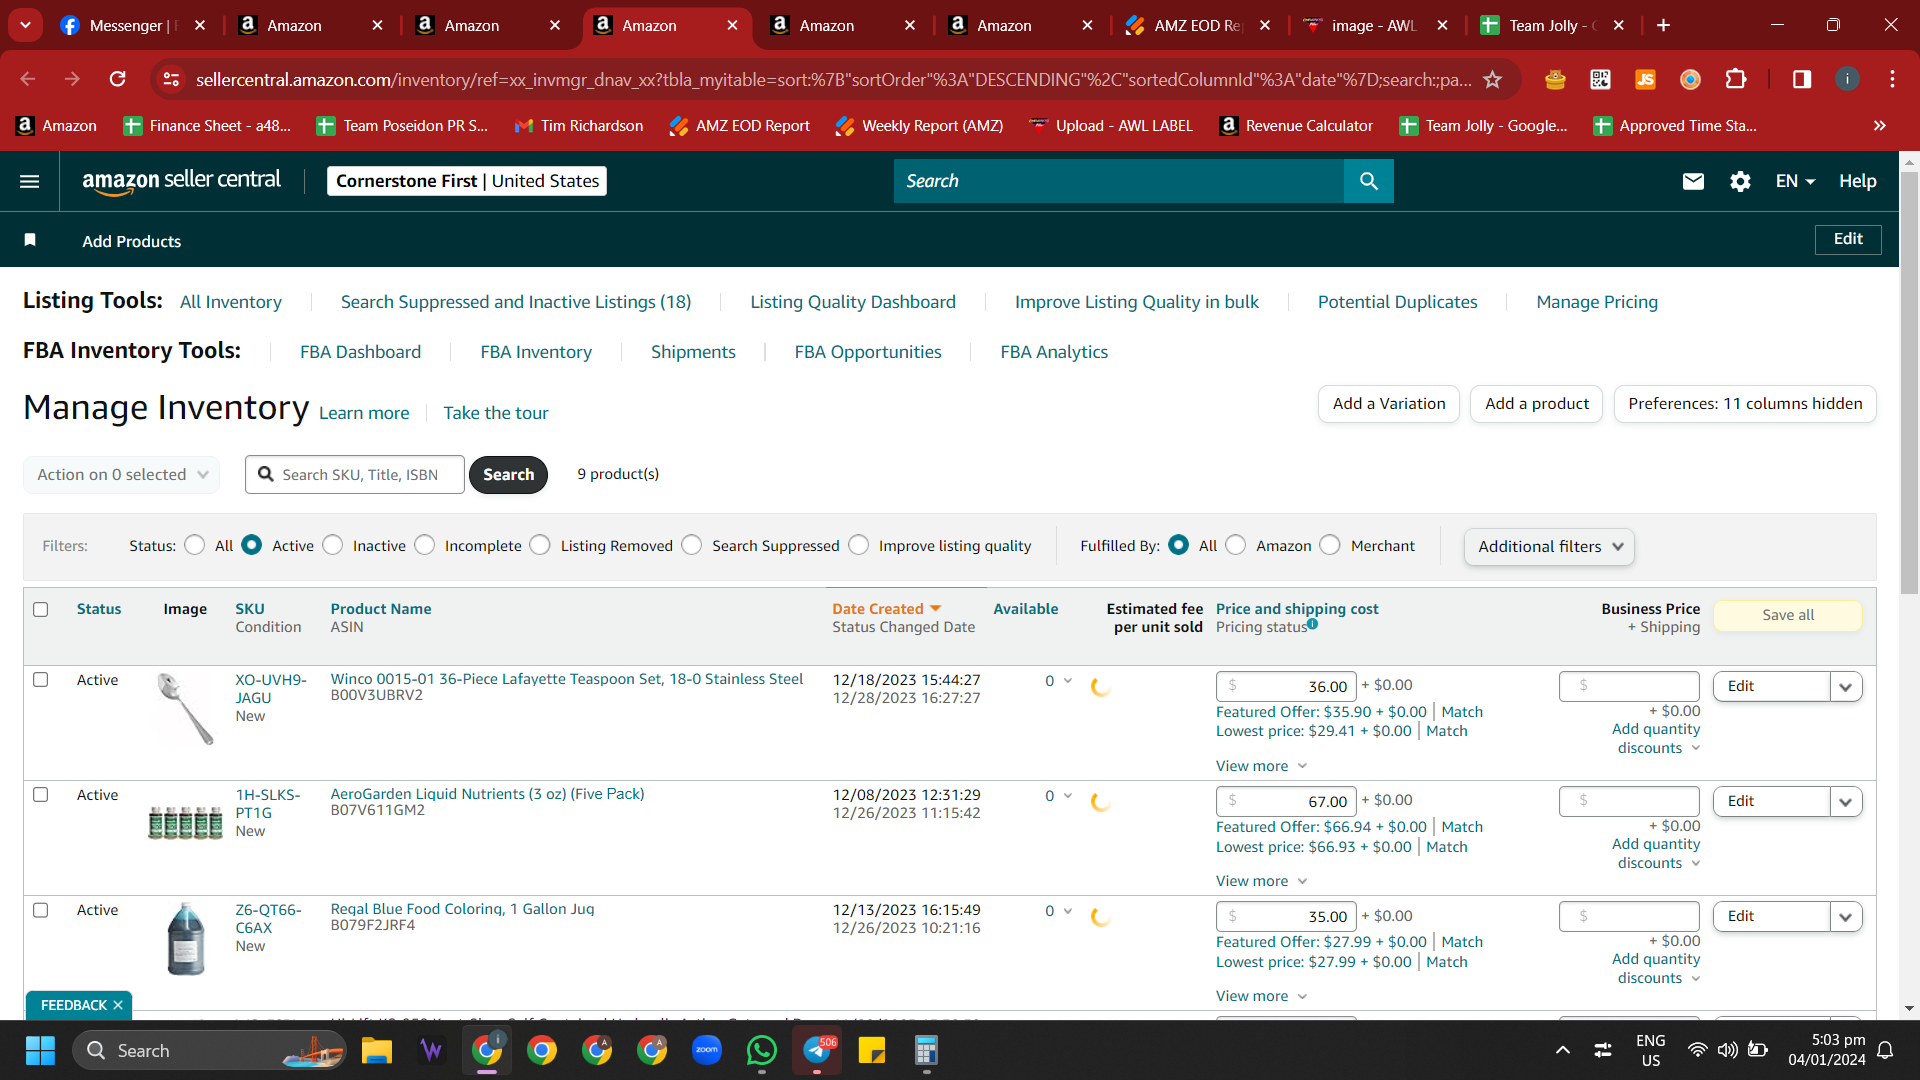Image resolution: width=1920 pixels, height=1080 pixels.
Task: Open Sticky Notes from the taskbar
Action: (872, 1050)
